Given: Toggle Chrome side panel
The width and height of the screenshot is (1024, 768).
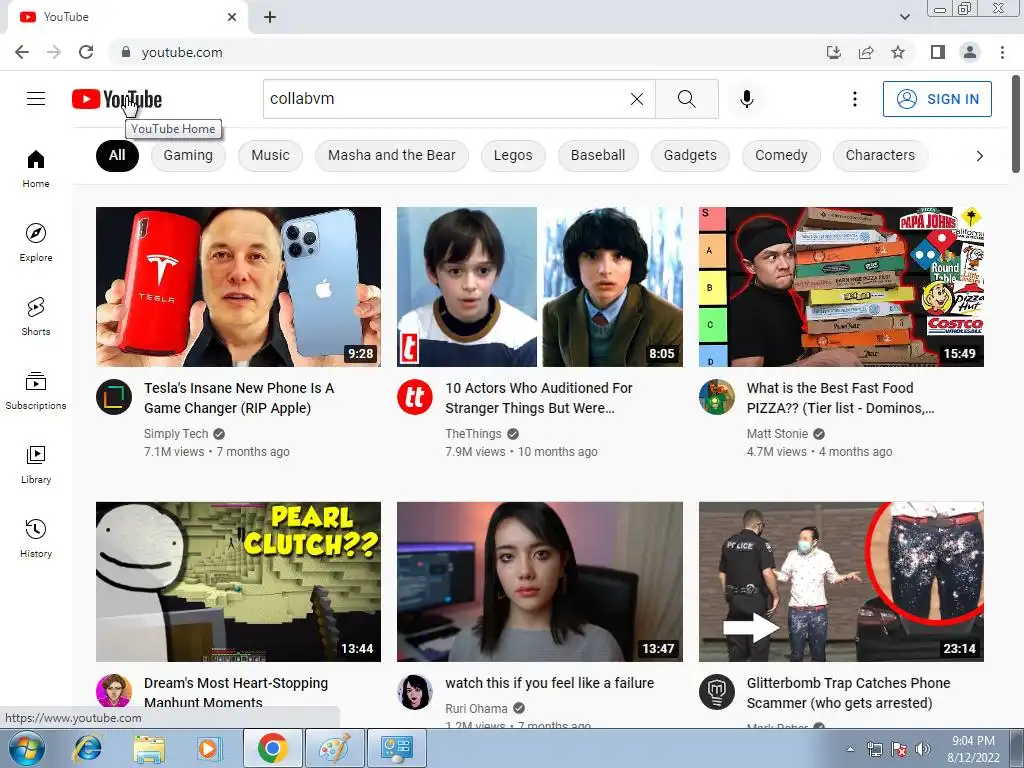Looking at the screenshot, I should click(x=938, y=52).
